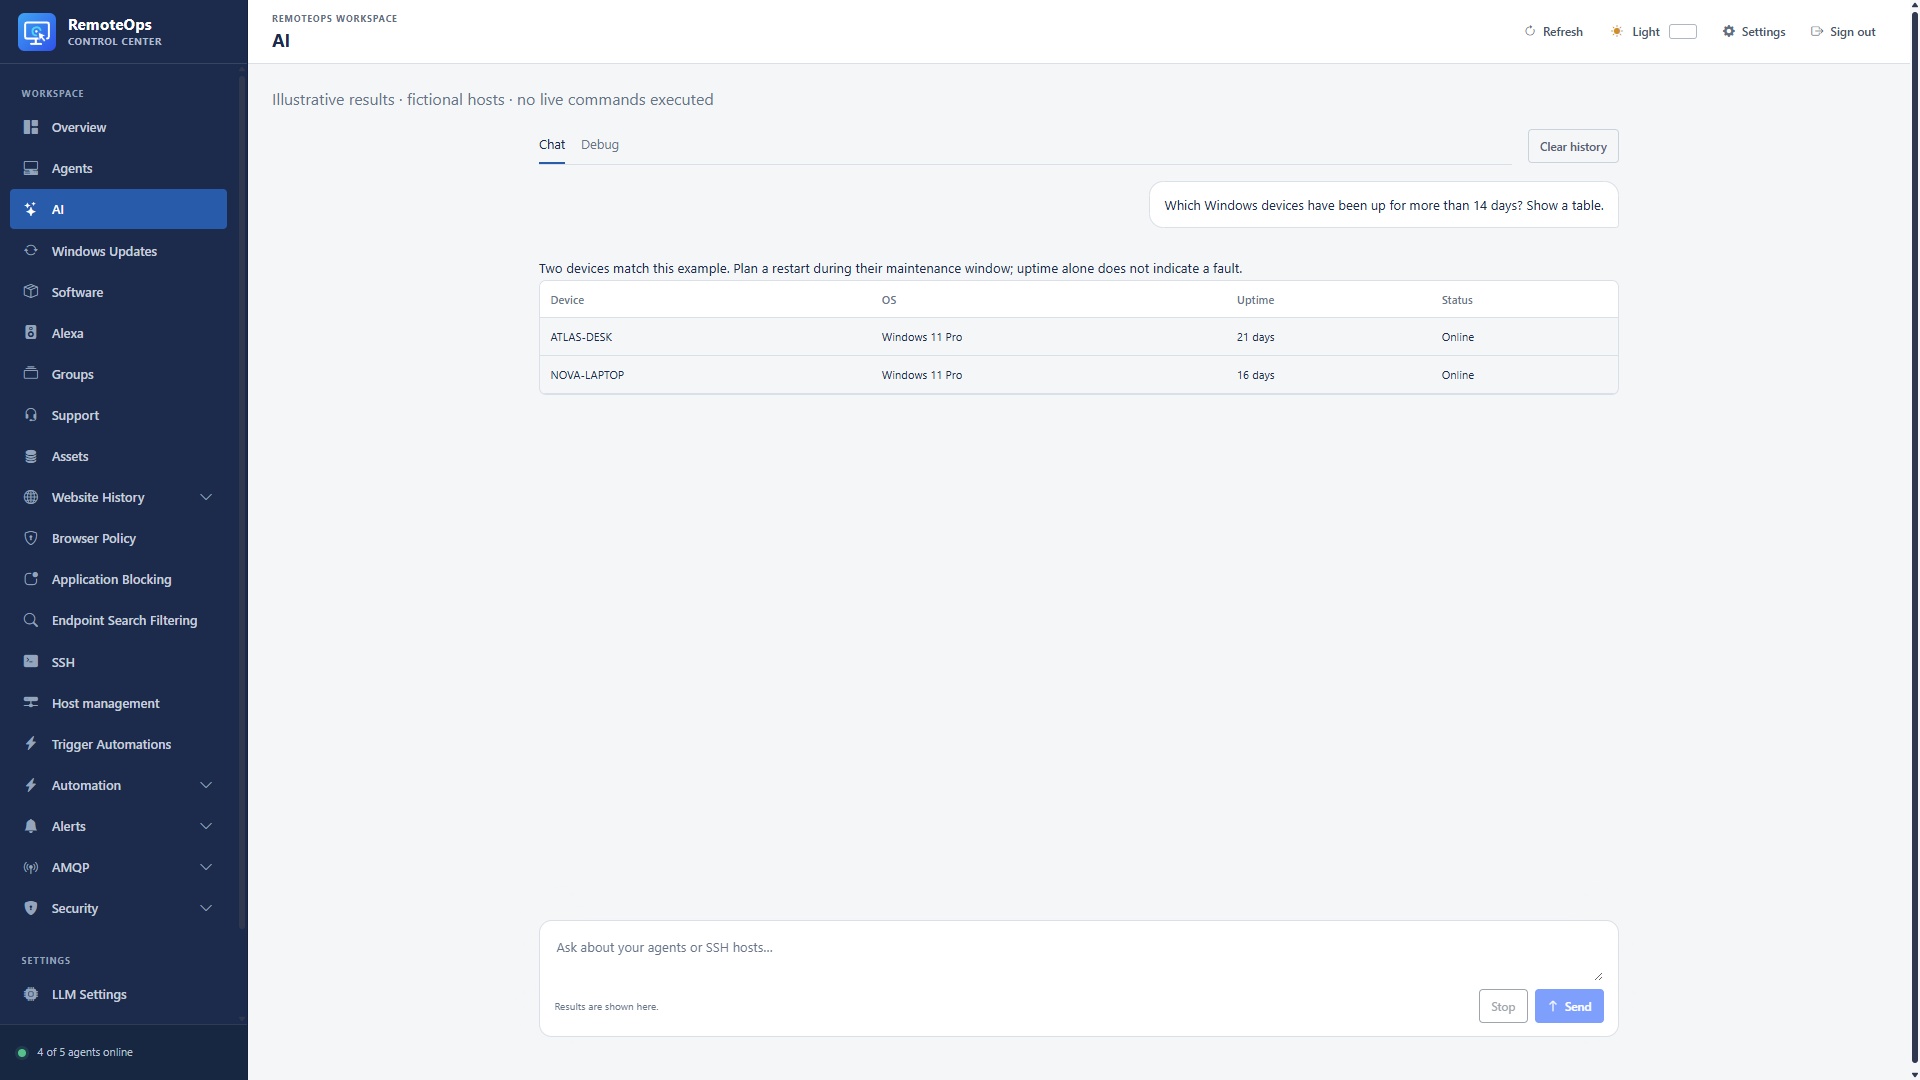Click the page vertical scrollbar
1920x1080 pixels.
click(x=1914, y=540)
